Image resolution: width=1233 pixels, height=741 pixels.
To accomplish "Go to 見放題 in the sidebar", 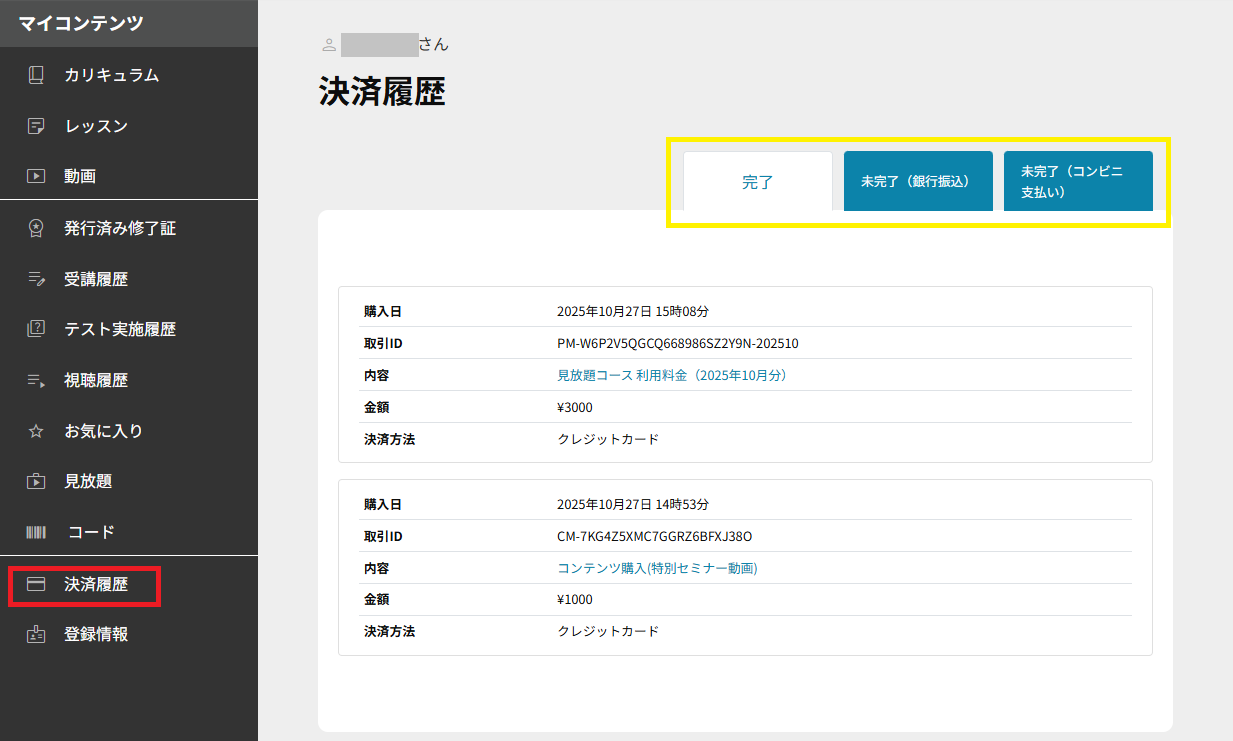I will pyautogui.click(x=88, y=481).
